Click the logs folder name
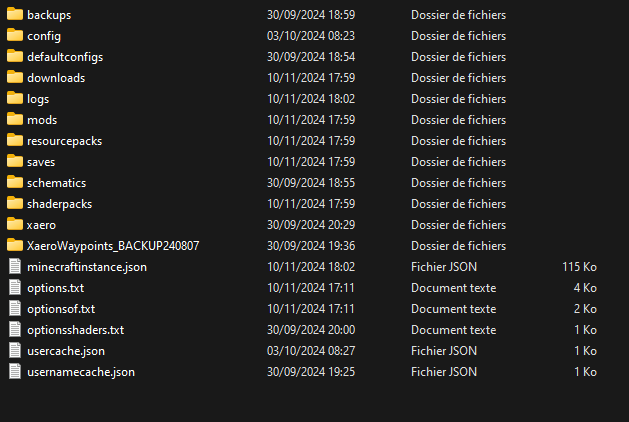 coord(38,99)
